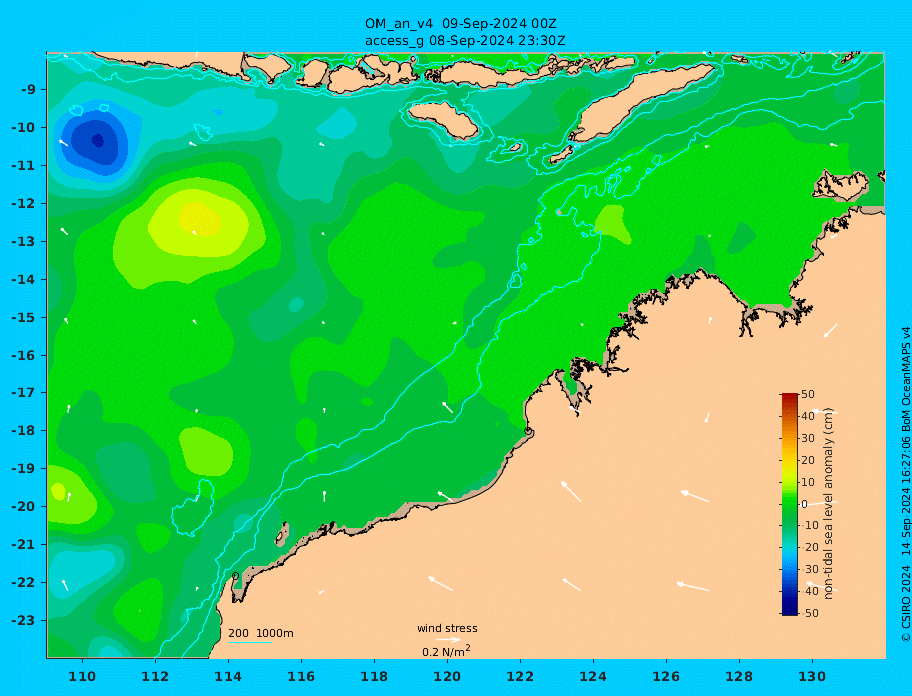Click the dark blue low anomaly center
This screenshot has width=912, height=696.
(97, 140)
